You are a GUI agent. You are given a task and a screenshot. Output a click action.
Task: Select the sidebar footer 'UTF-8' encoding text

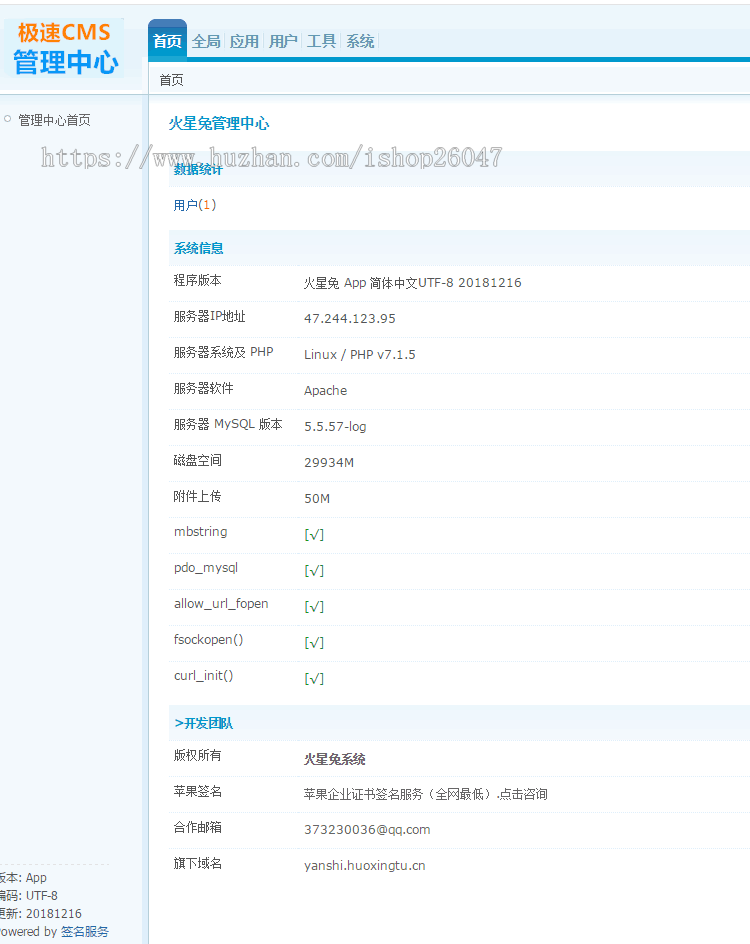(42, 896)
